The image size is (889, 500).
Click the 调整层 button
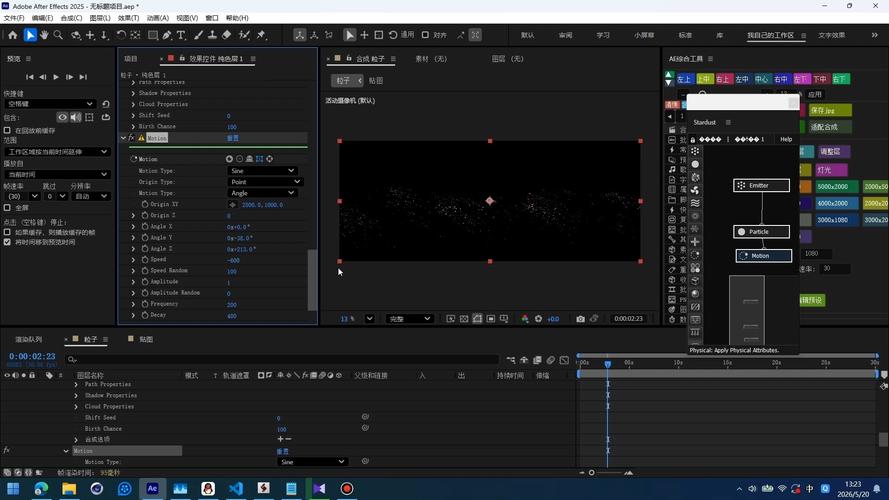point(833,151)
